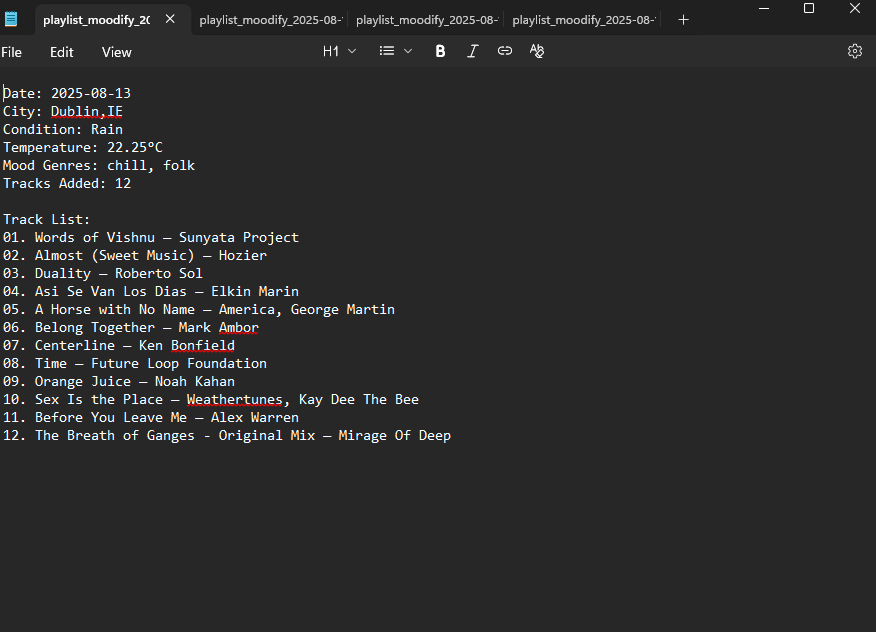876x632 pixels.
Task: Clear formatting with the Ab eraser icon
Action: pyautogui.click(x=537, y=51)
